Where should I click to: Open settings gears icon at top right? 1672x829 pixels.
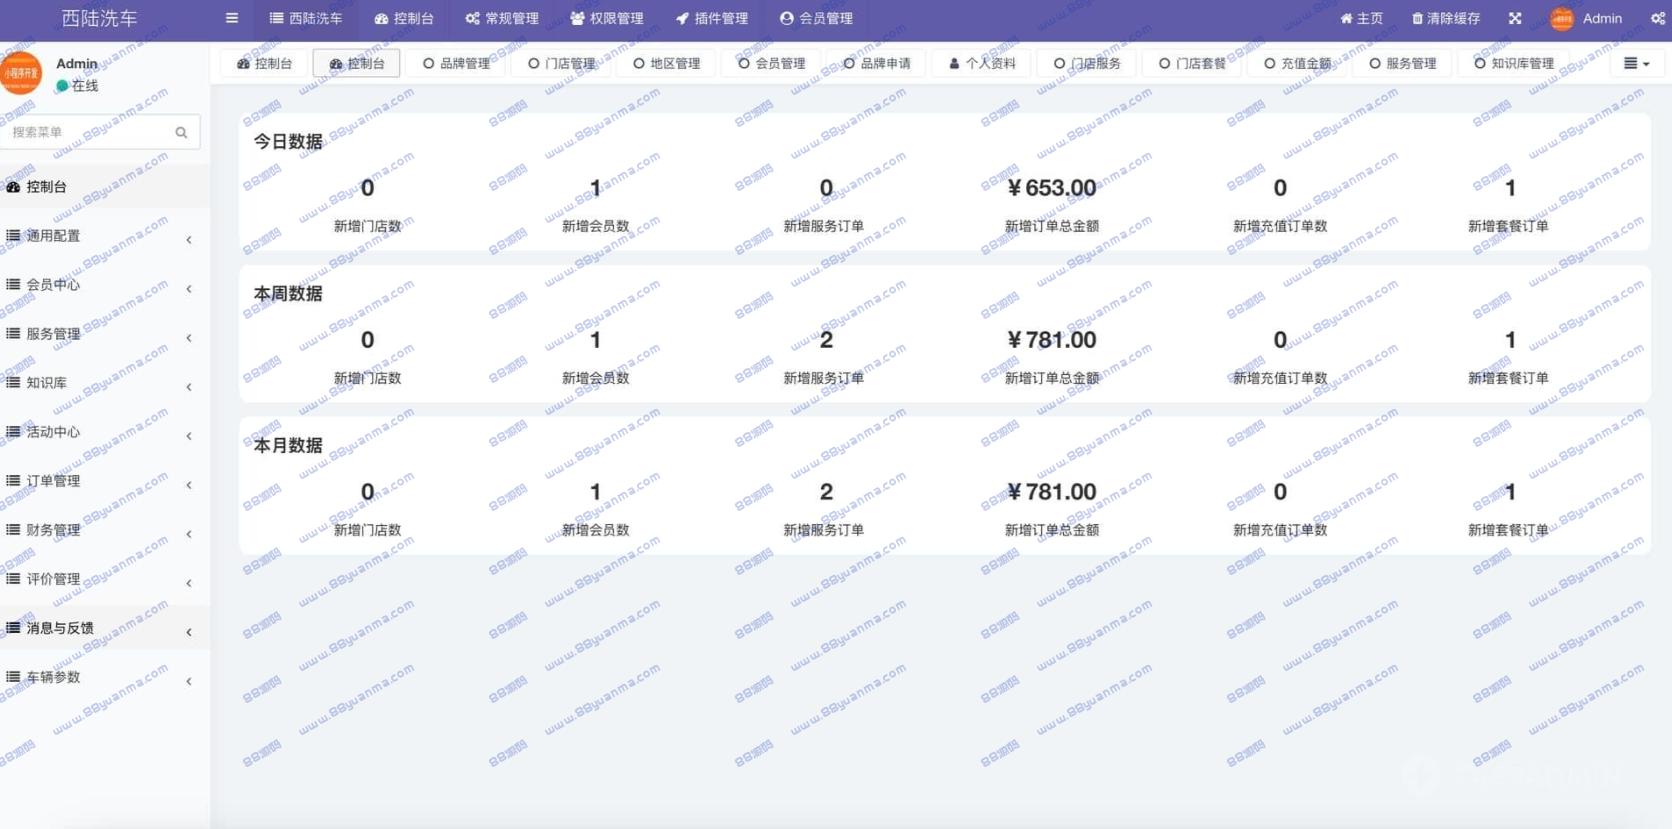tap(1657, 18)
